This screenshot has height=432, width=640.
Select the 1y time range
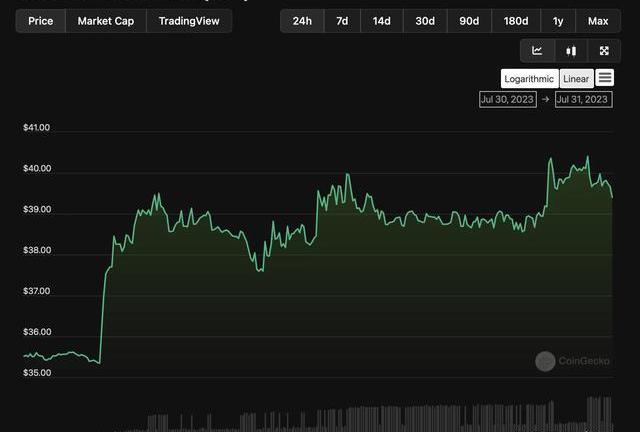(558, 21)
